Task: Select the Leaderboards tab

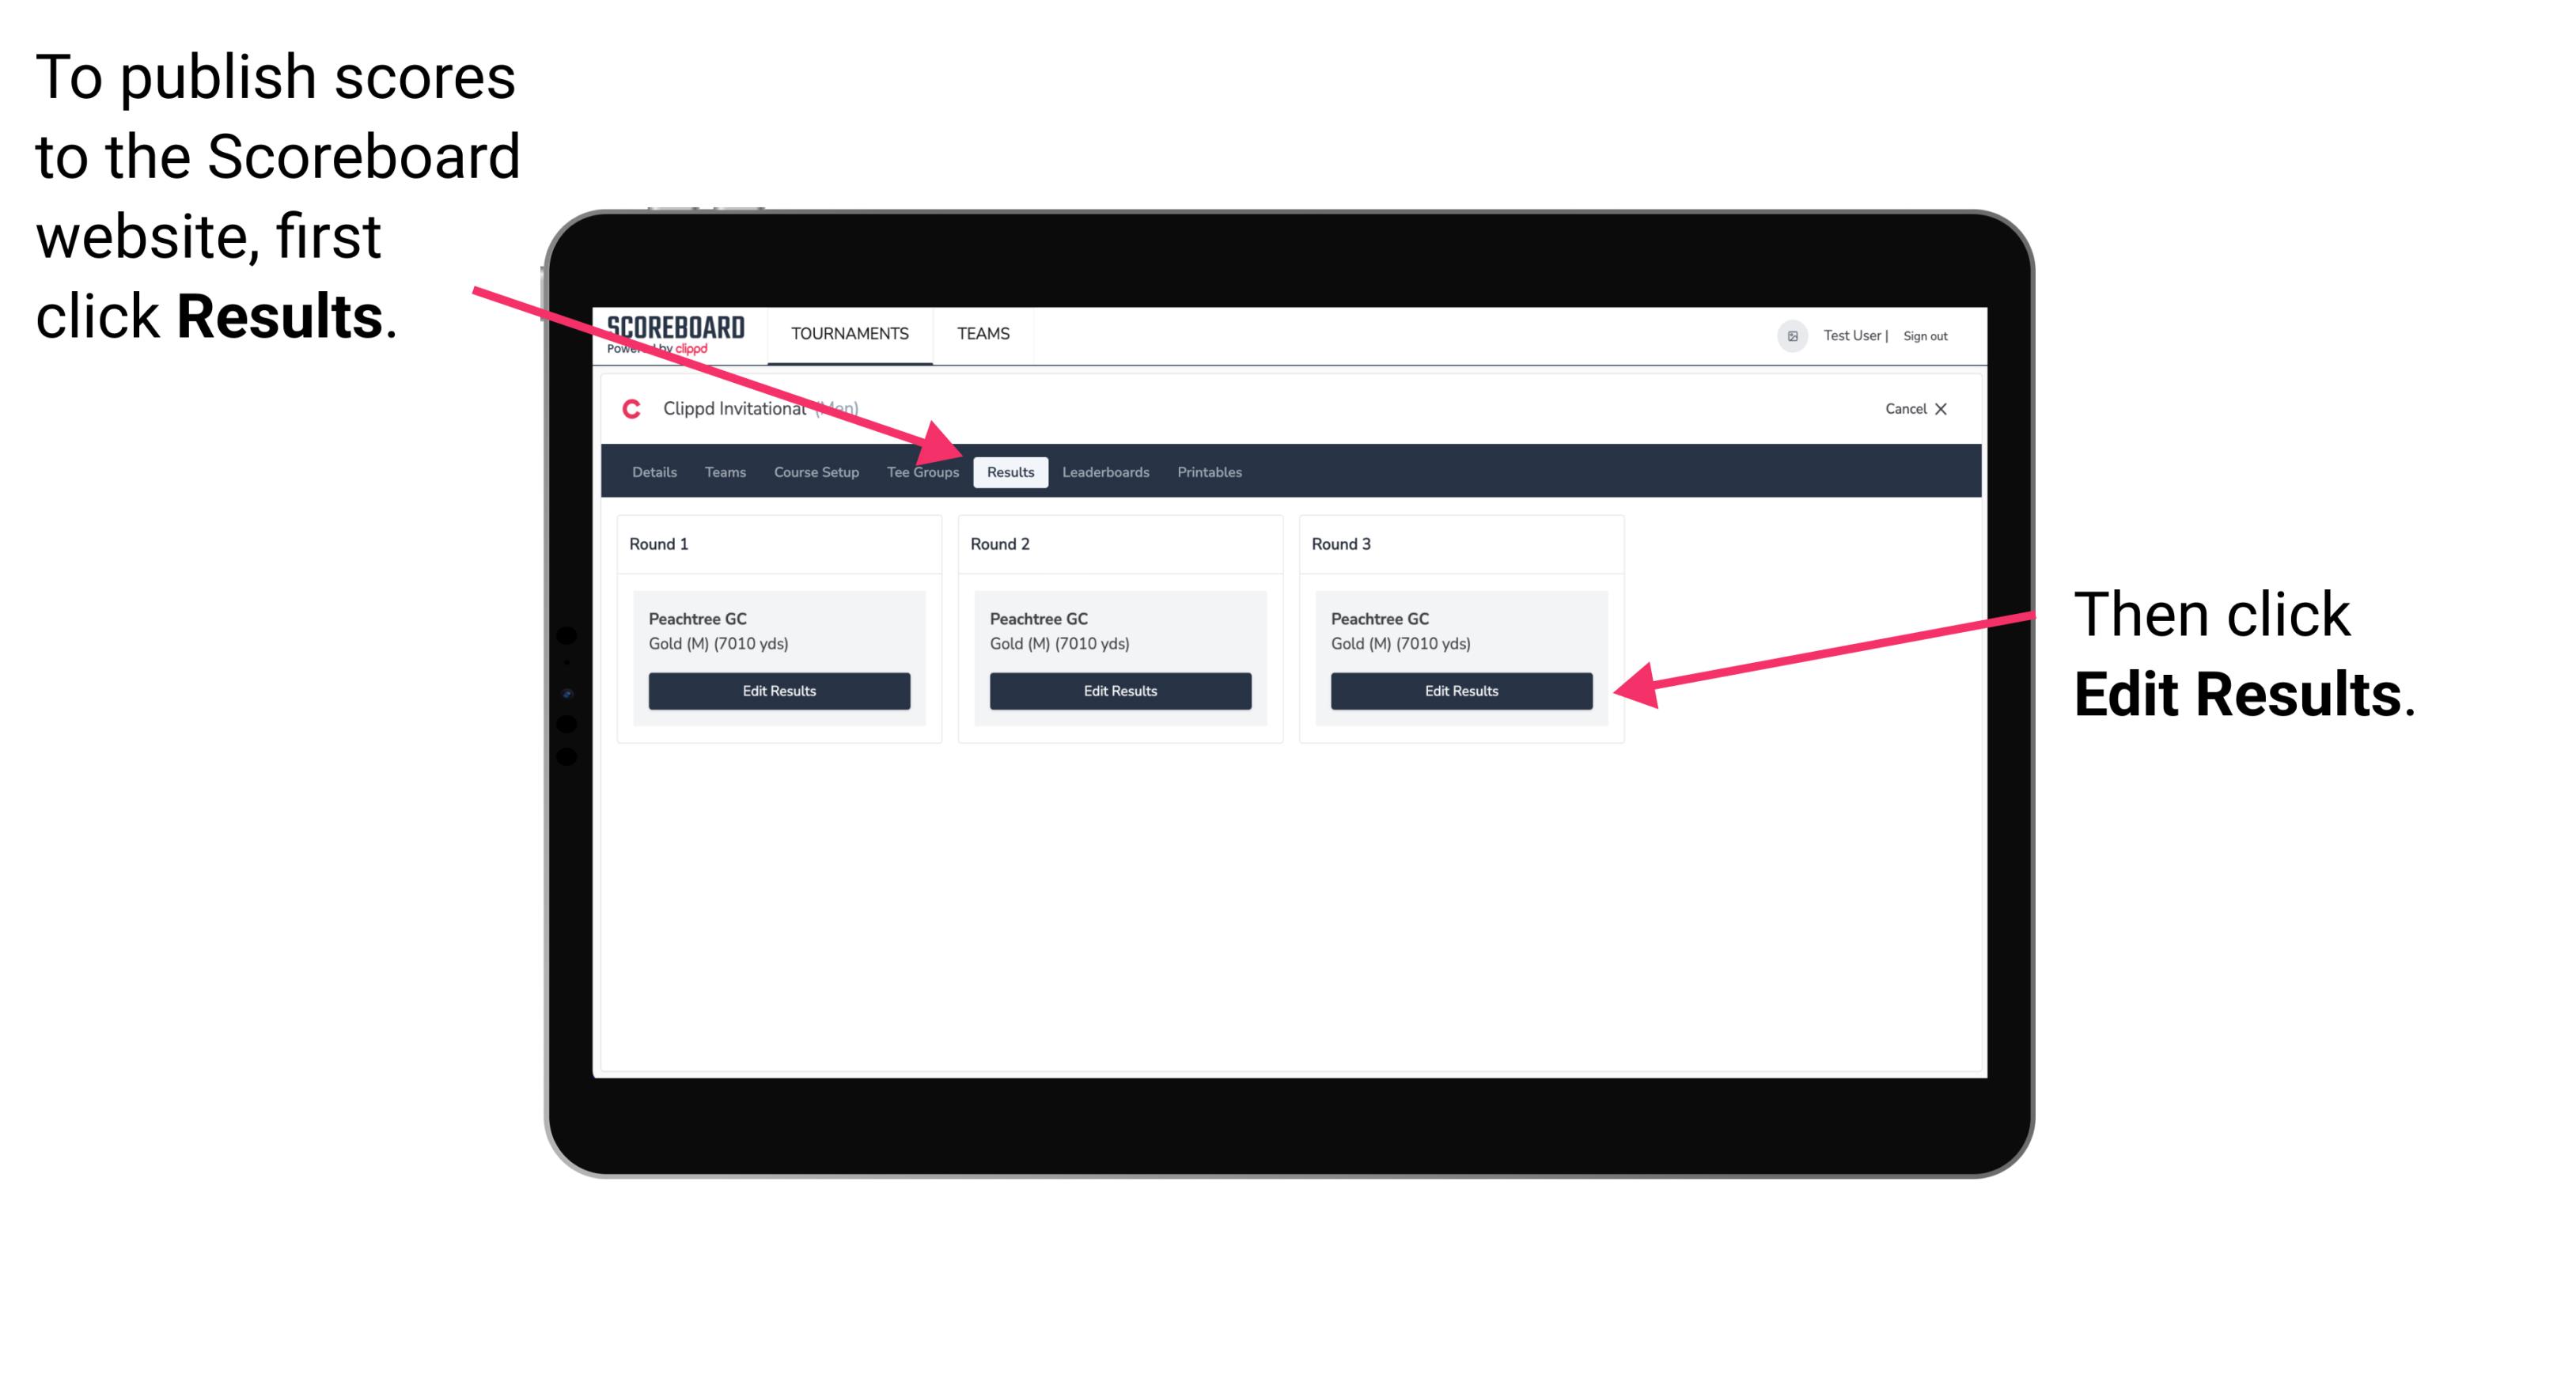Action: pyautogui.click(x=1106, y=471)
